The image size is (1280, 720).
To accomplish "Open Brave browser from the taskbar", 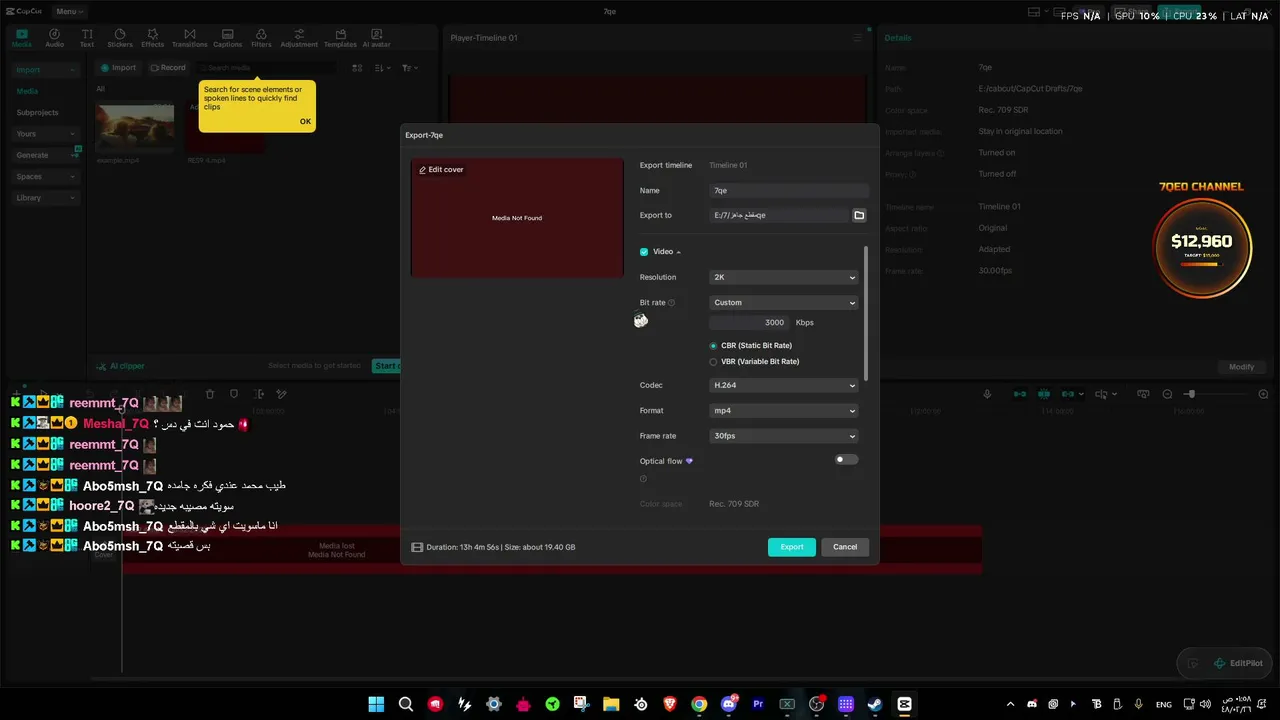I will coord(670,704).
